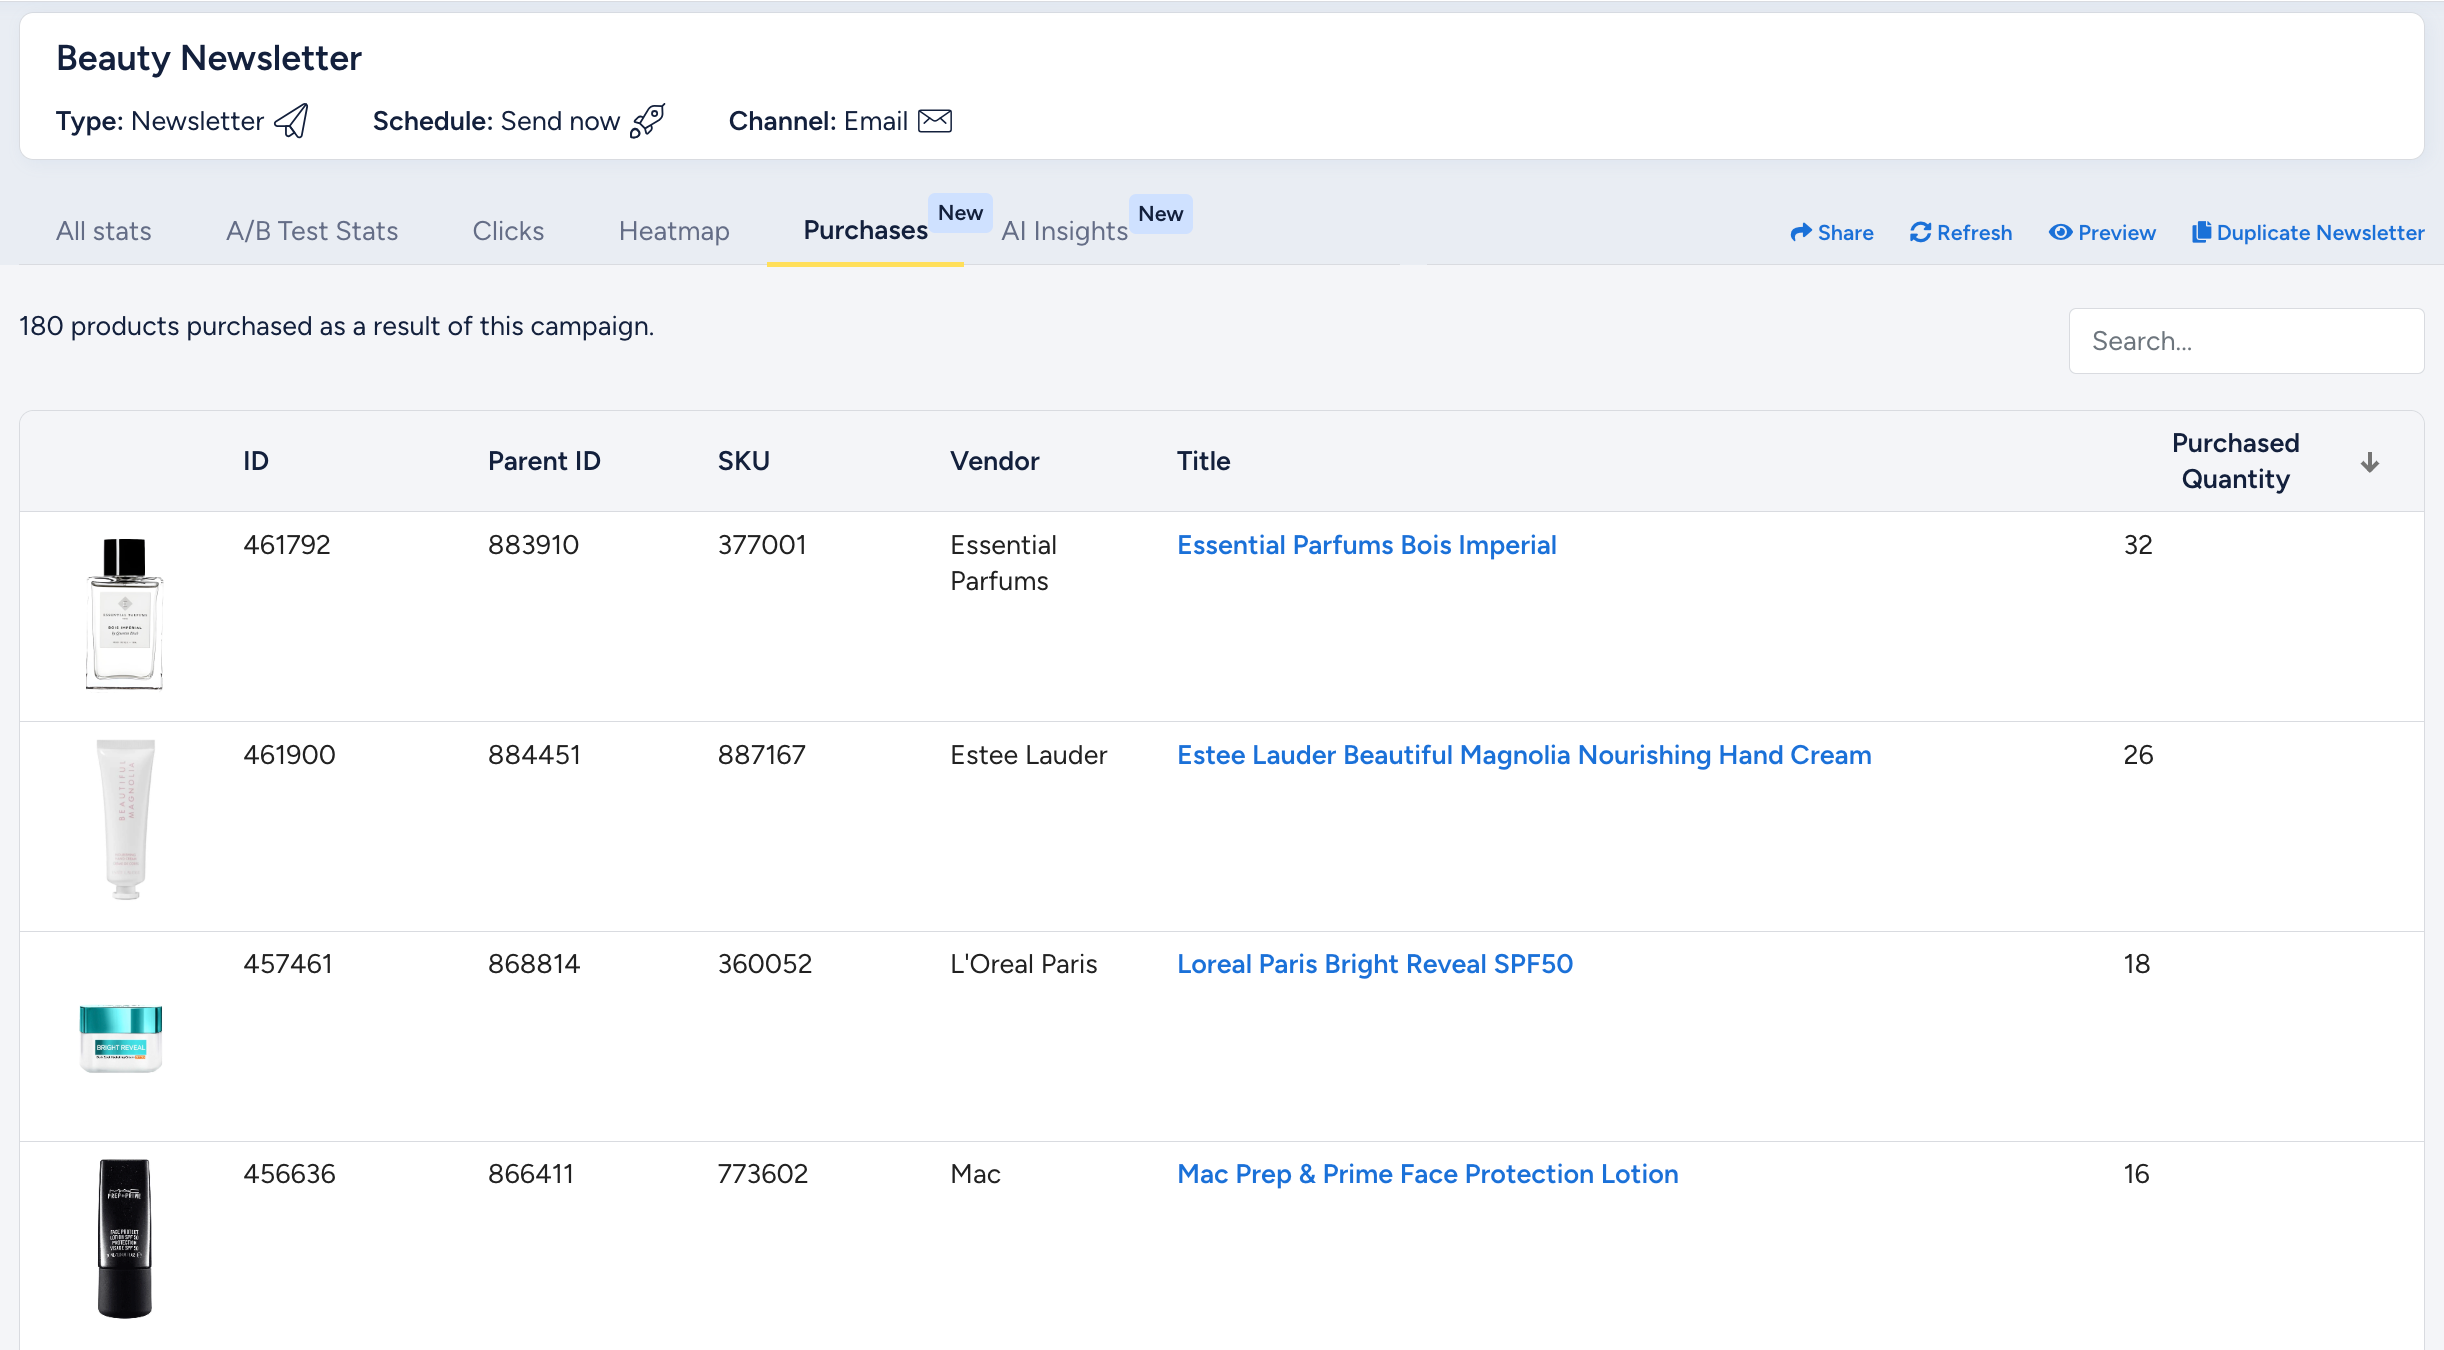Click the rocket Send now icon
The width and height of the screenshot is (2444, 1350).
click(647, 121)
